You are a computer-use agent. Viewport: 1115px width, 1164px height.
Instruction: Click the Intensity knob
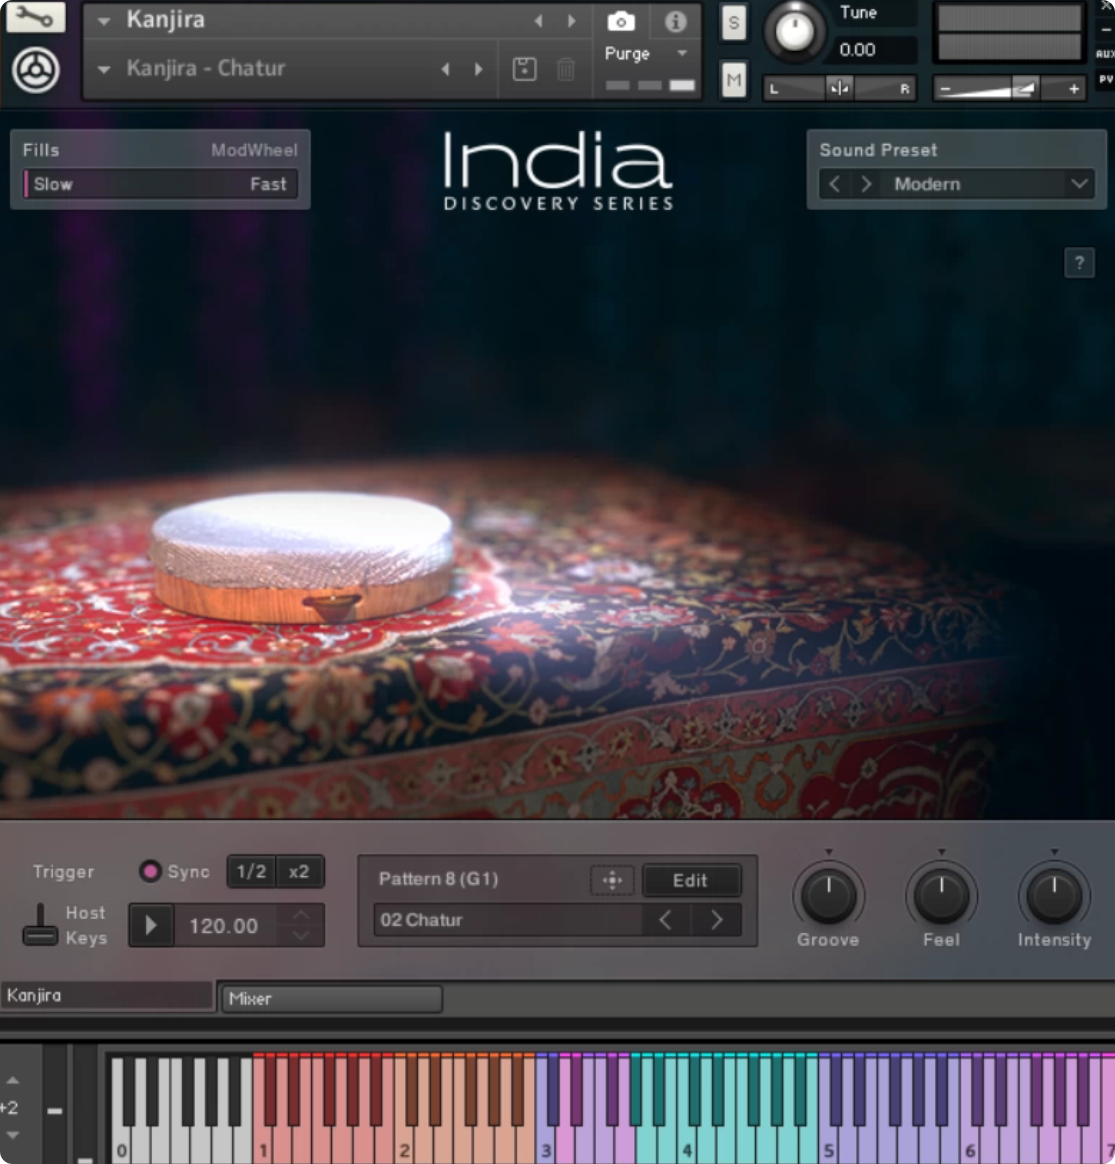point(1054,896)
